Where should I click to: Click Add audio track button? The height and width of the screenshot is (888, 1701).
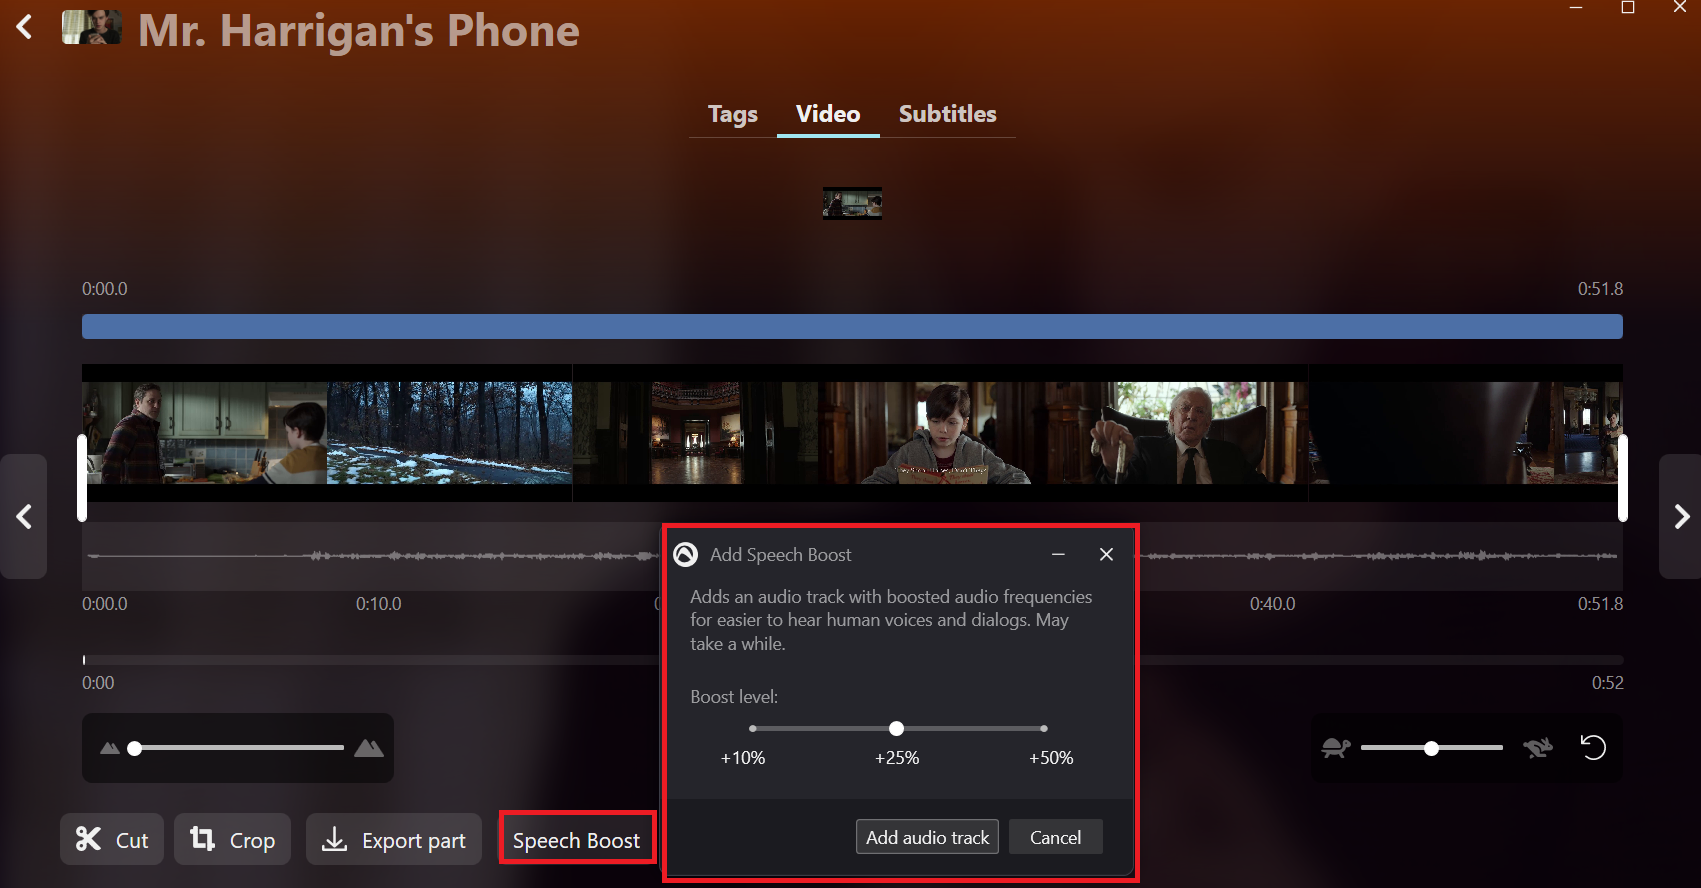tap(928, 837)
